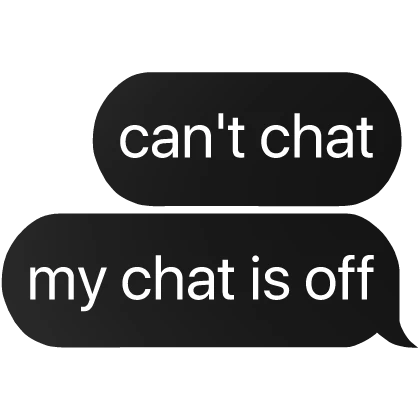Screen dimensions: 420x420
Task: Click the dot of "i" in "is"
Action: [256, 260]
